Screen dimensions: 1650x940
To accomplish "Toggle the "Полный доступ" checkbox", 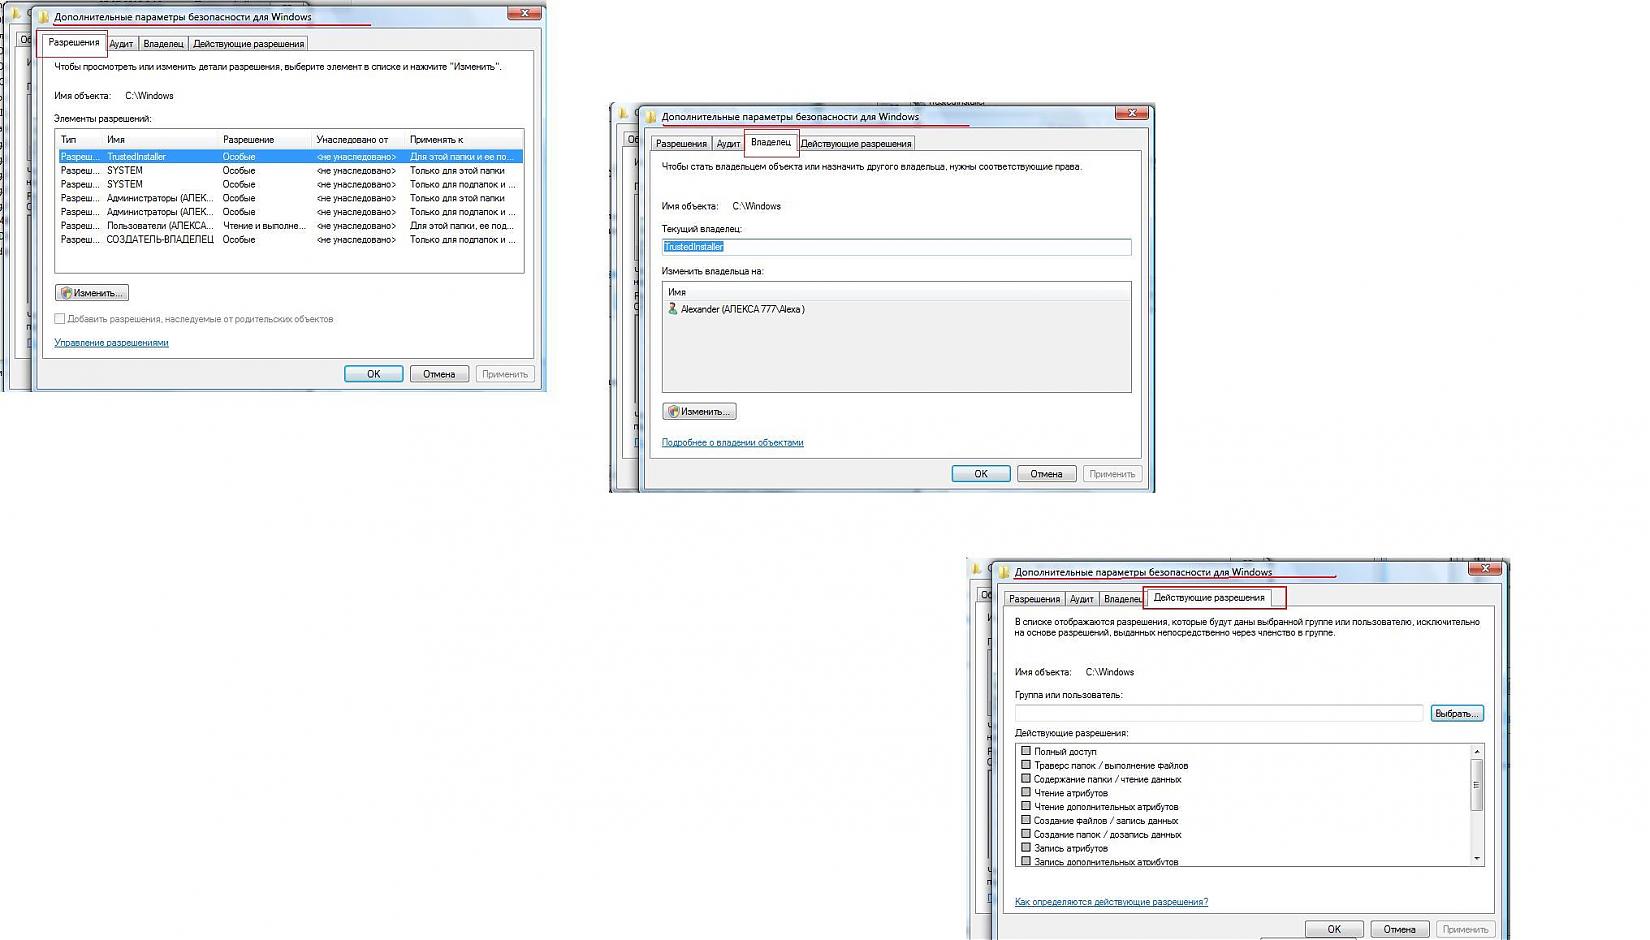I will pyautogui.click(x=1025, y=751).
